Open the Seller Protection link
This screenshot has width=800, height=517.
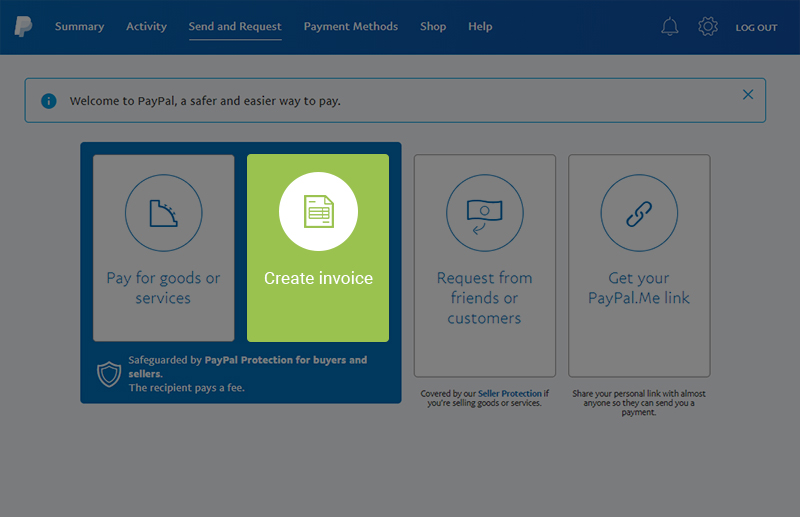pyautogui.click(x=510, y=393)
